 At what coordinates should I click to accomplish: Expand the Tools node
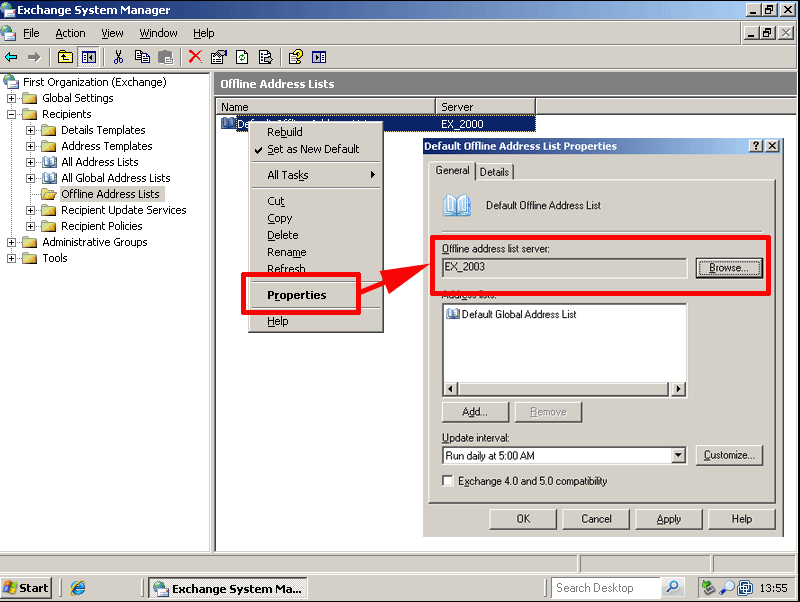(x=11, y=258)
